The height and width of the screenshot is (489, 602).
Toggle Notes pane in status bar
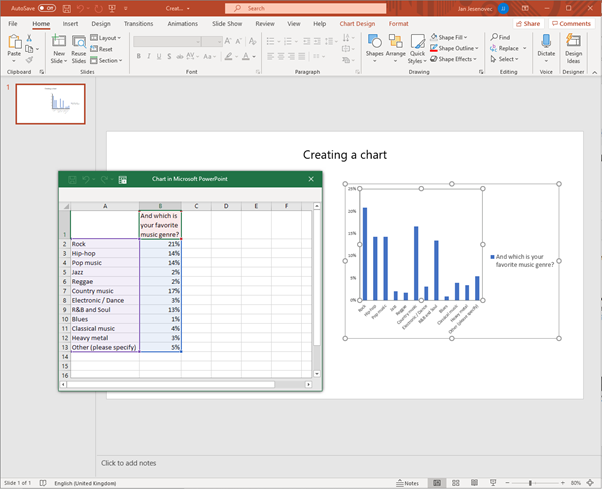407,482
